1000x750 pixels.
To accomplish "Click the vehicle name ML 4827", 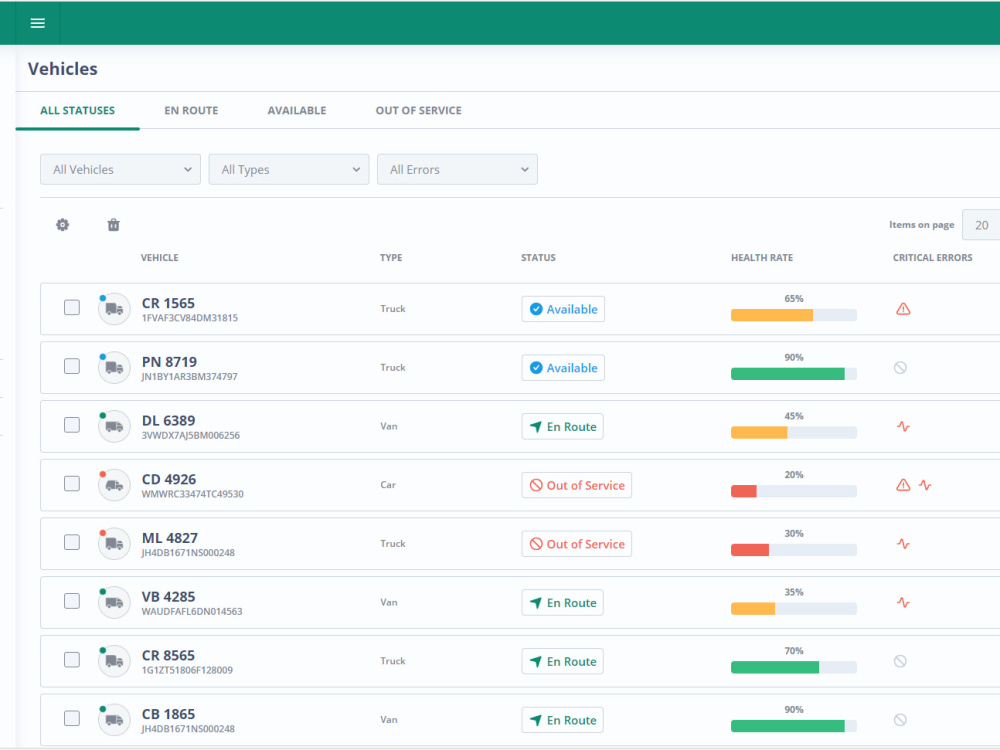I will coord(170,538).
